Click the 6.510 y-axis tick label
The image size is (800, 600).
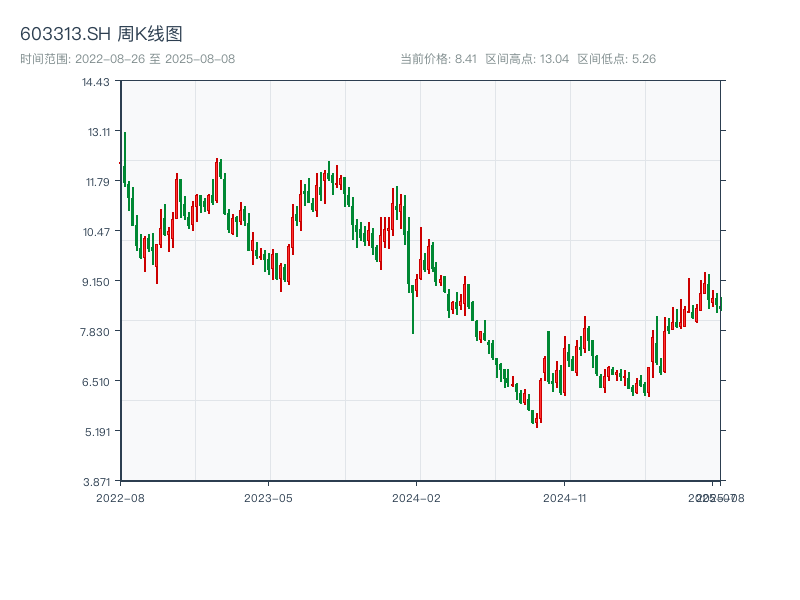pyautogui.click(x=96, y=382)
